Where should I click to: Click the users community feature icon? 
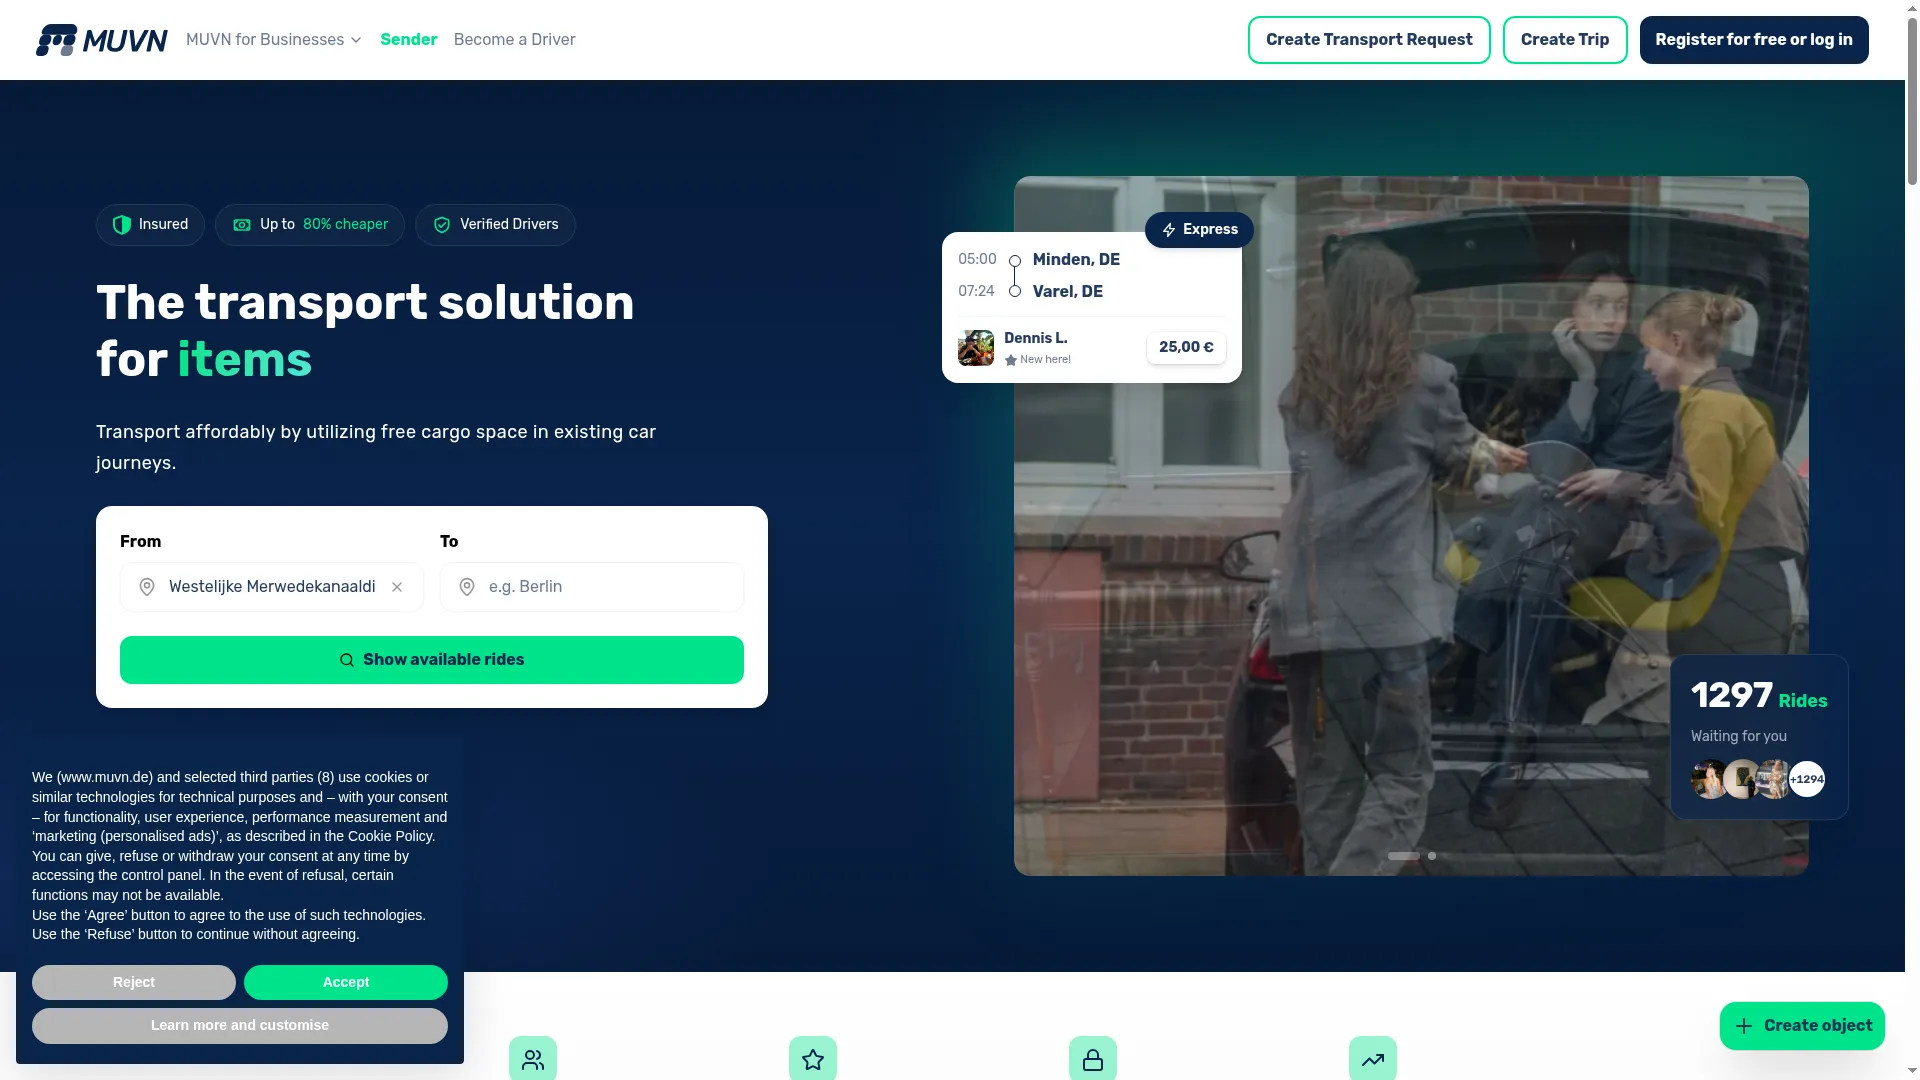click(533, 1059)
